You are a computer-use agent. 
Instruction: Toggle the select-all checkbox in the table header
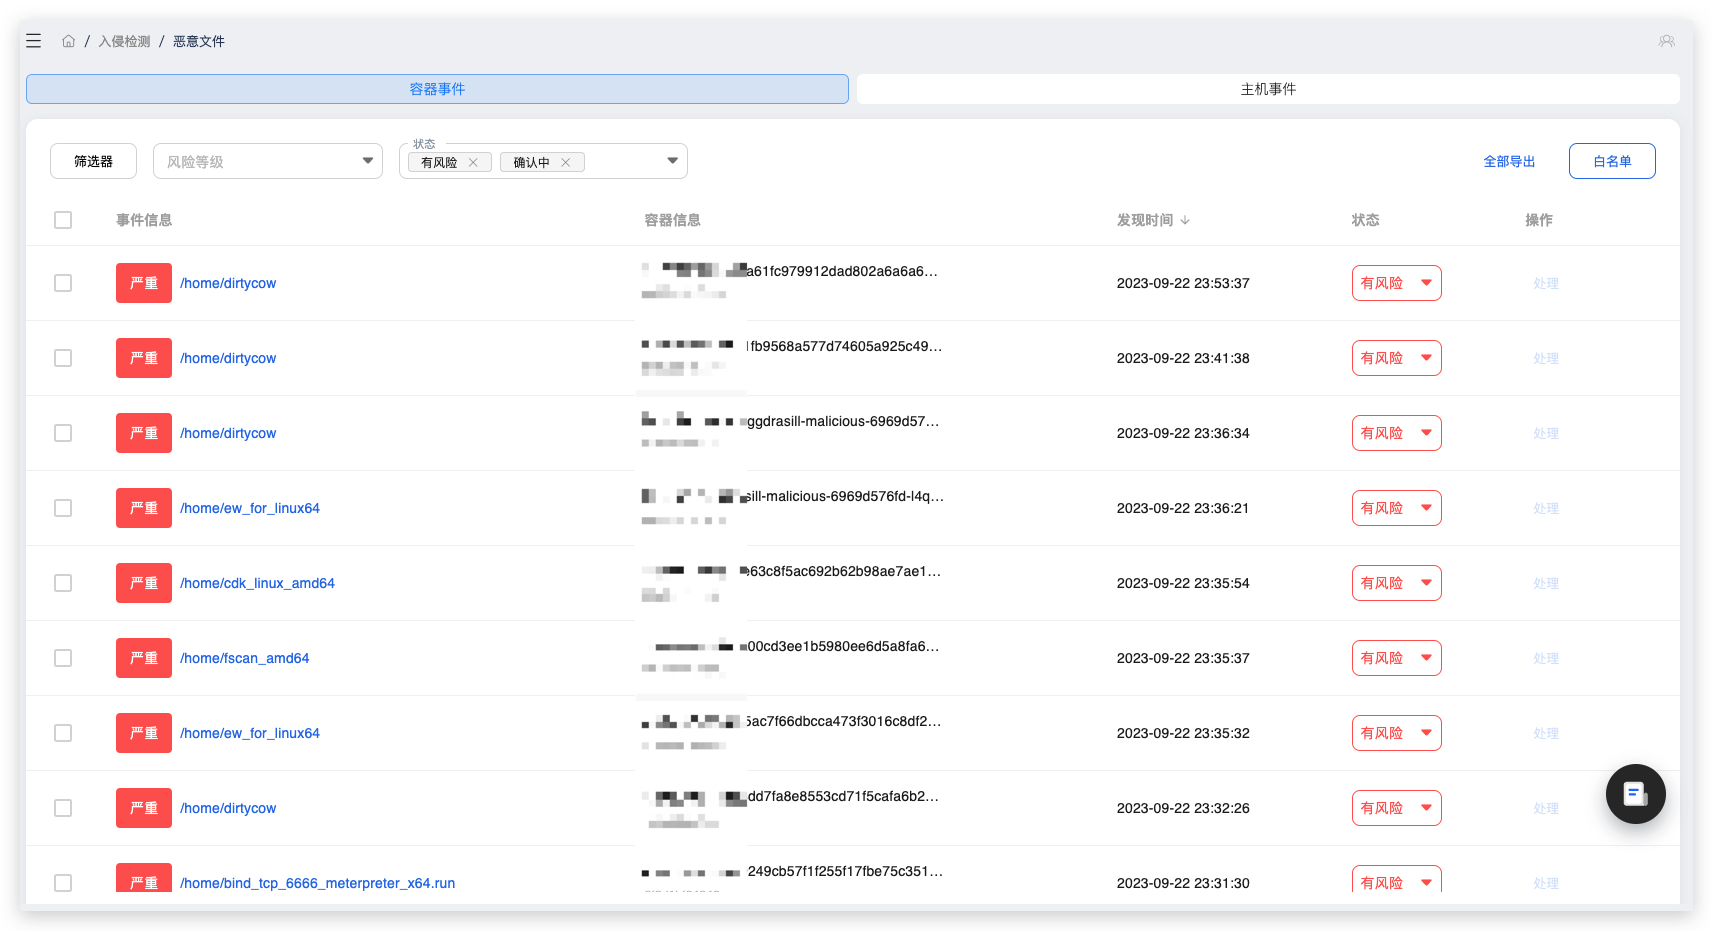coord(63,220)
